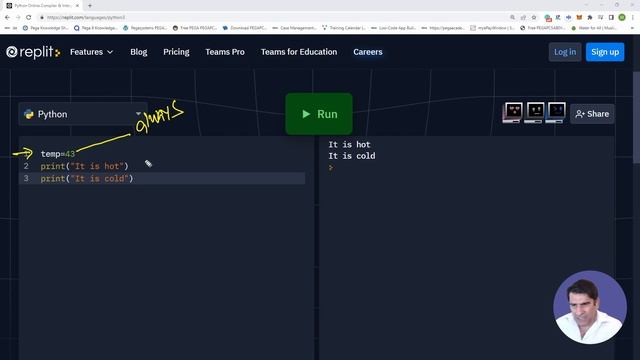
Task: Open the Extensions puzzle icon
Action: (590, 18)
